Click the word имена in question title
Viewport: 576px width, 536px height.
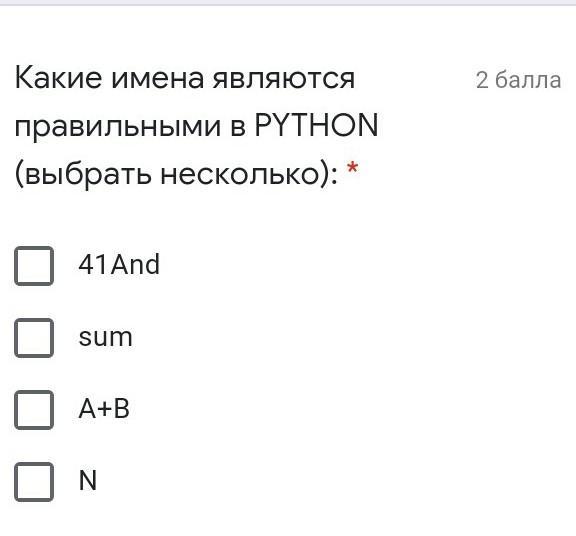157,79
